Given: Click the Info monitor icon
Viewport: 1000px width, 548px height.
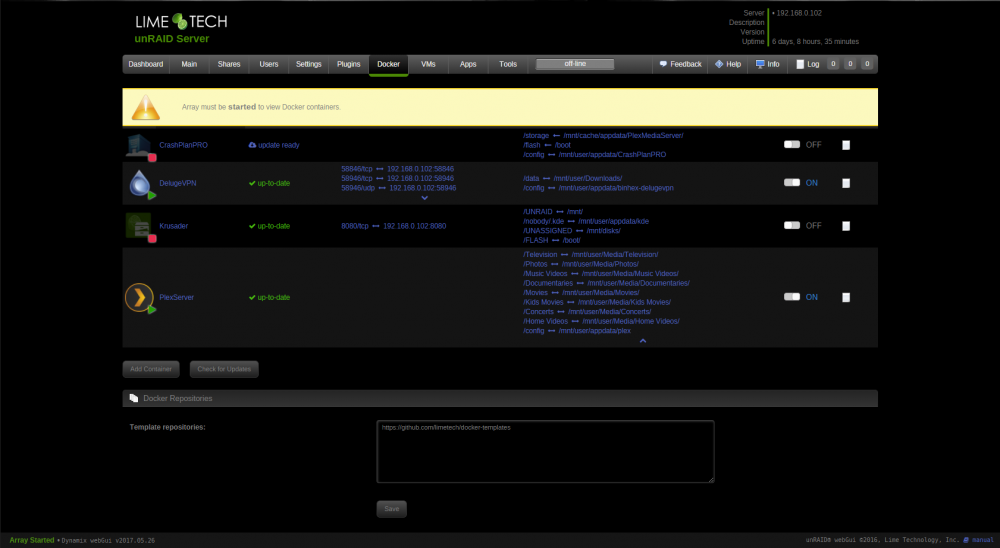Looking at the screenshot, I should [x=760, y=64].
